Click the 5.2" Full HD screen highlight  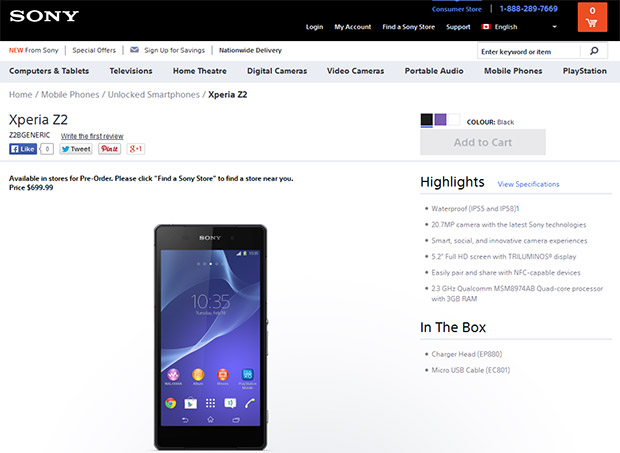pyautogui.click(x=504, y=257)
